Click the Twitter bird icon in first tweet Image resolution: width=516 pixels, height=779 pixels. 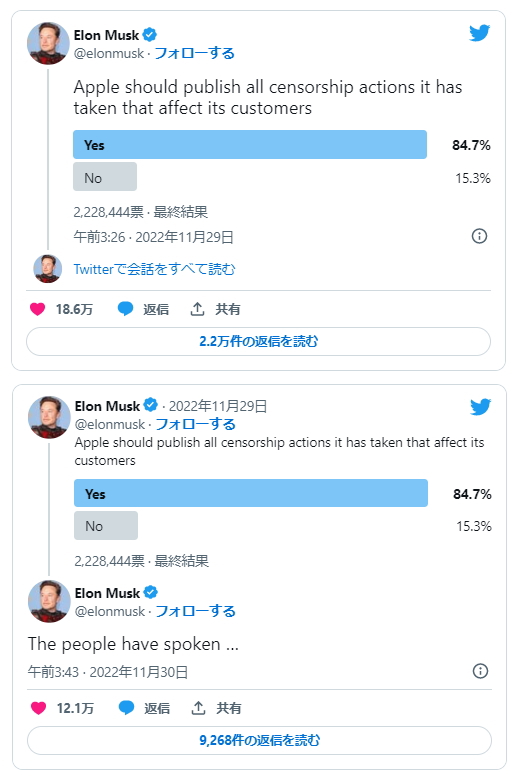tap(479, 33)
